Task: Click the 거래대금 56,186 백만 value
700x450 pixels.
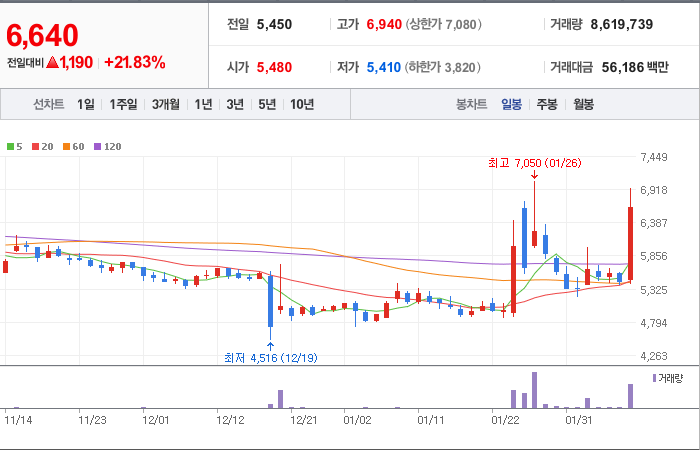Action: pos(635,67)
